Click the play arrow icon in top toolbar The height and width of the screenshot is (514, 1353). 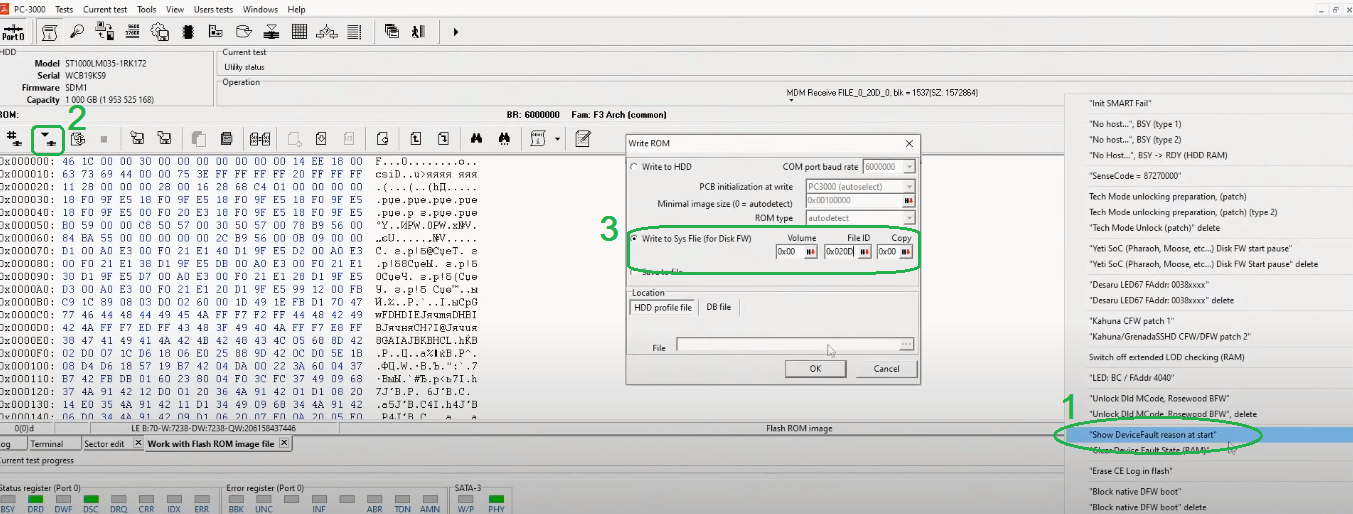tap(456, 32)
